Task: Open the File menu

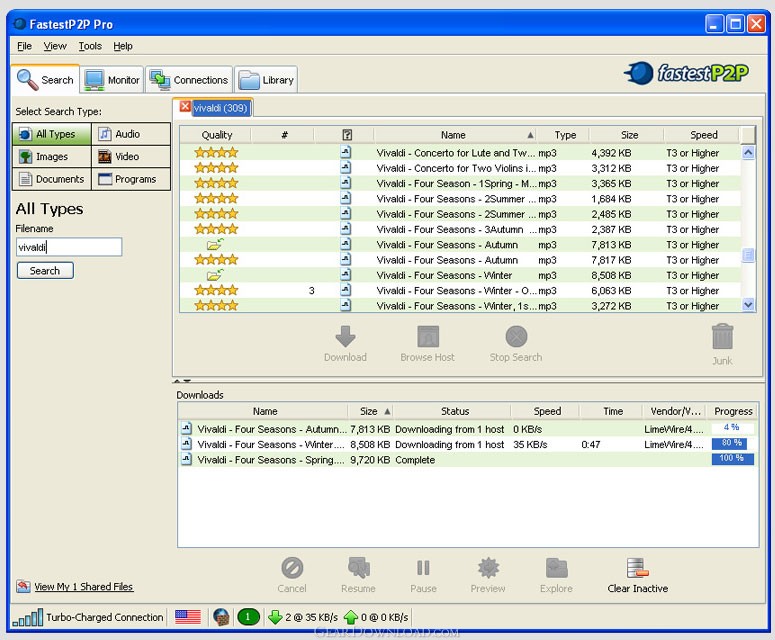Action: (x=24, y=46)
